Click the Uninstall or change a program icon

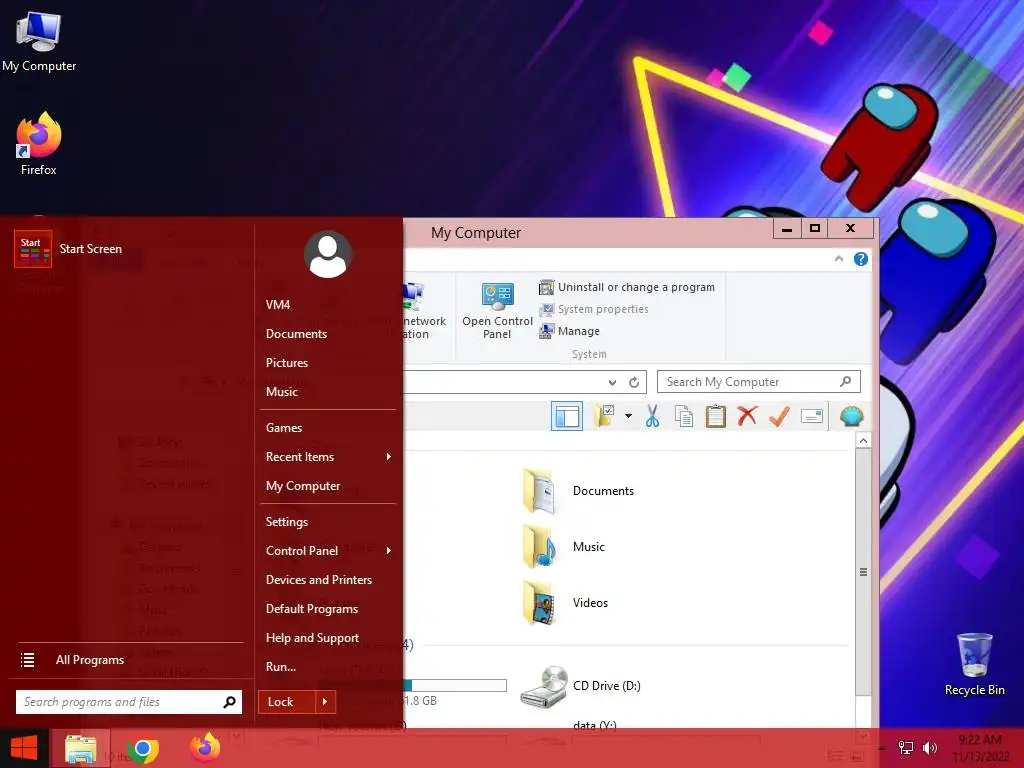(546, 287)
